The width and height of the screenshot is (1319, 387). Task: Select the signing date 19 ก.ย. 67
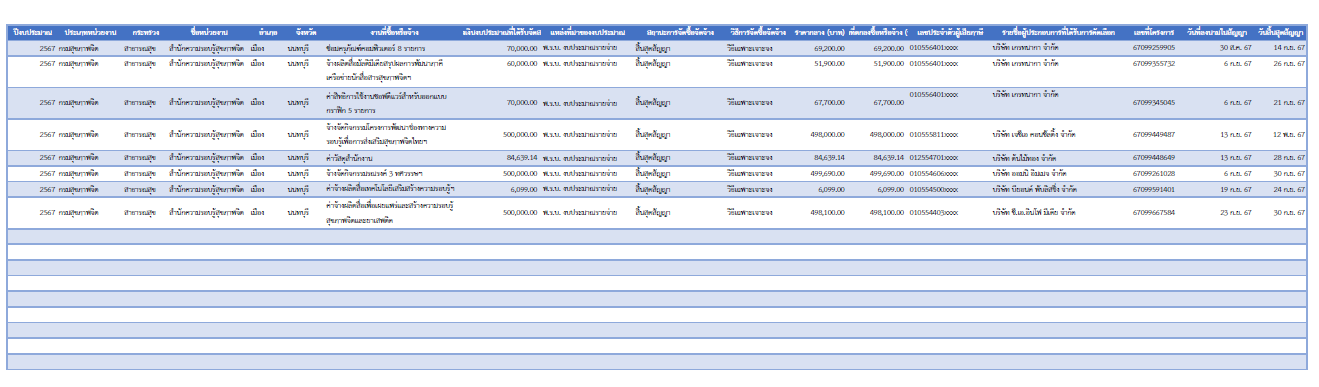click(1235, 189)
